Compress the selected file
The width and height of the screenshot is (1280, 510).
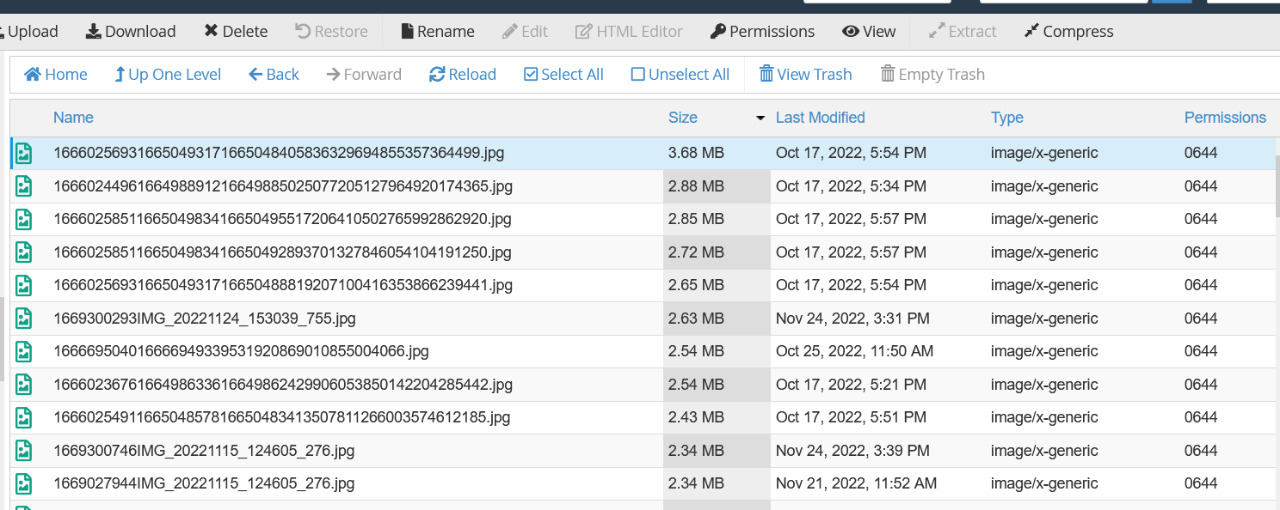(1068, 31)
